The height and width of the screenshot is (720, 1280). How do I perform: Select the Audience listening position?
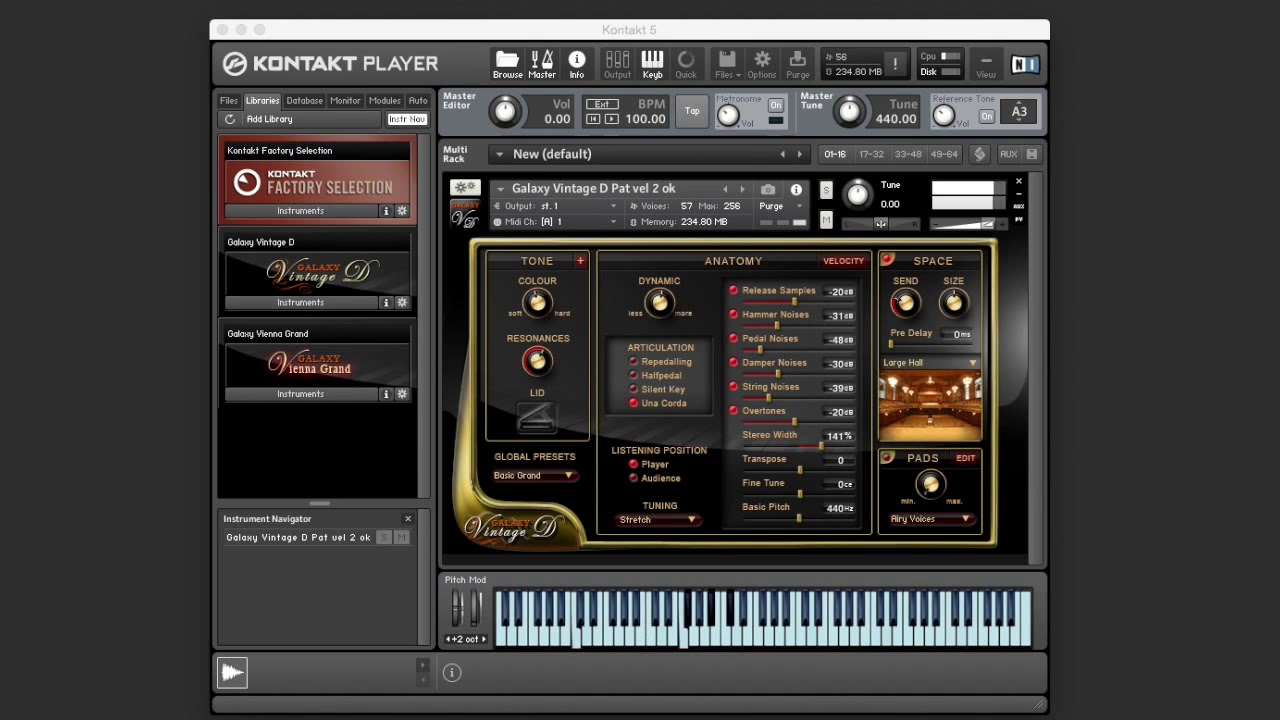tap(633, 478)
